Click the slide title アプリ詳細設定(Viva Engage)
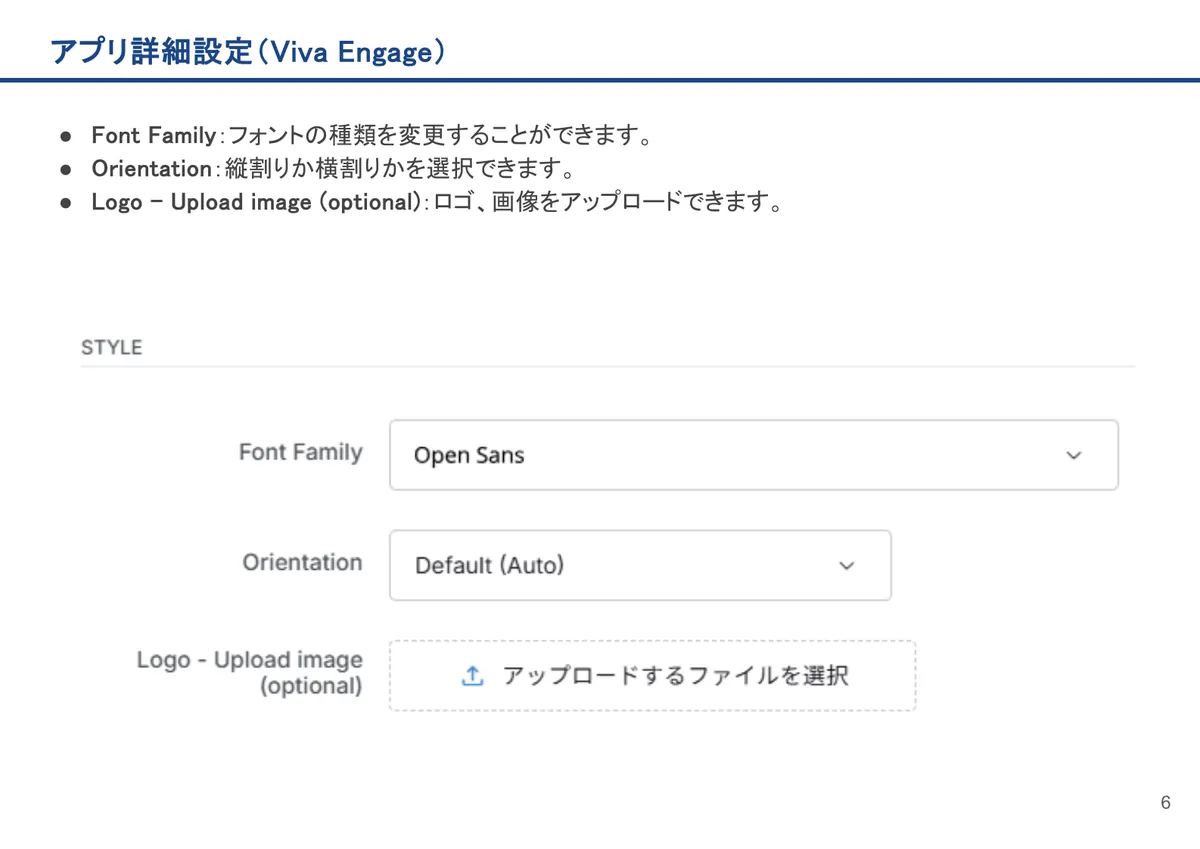Image resolution: width=1200 pixels, height=849 pixels. click(x=247, y=52)
